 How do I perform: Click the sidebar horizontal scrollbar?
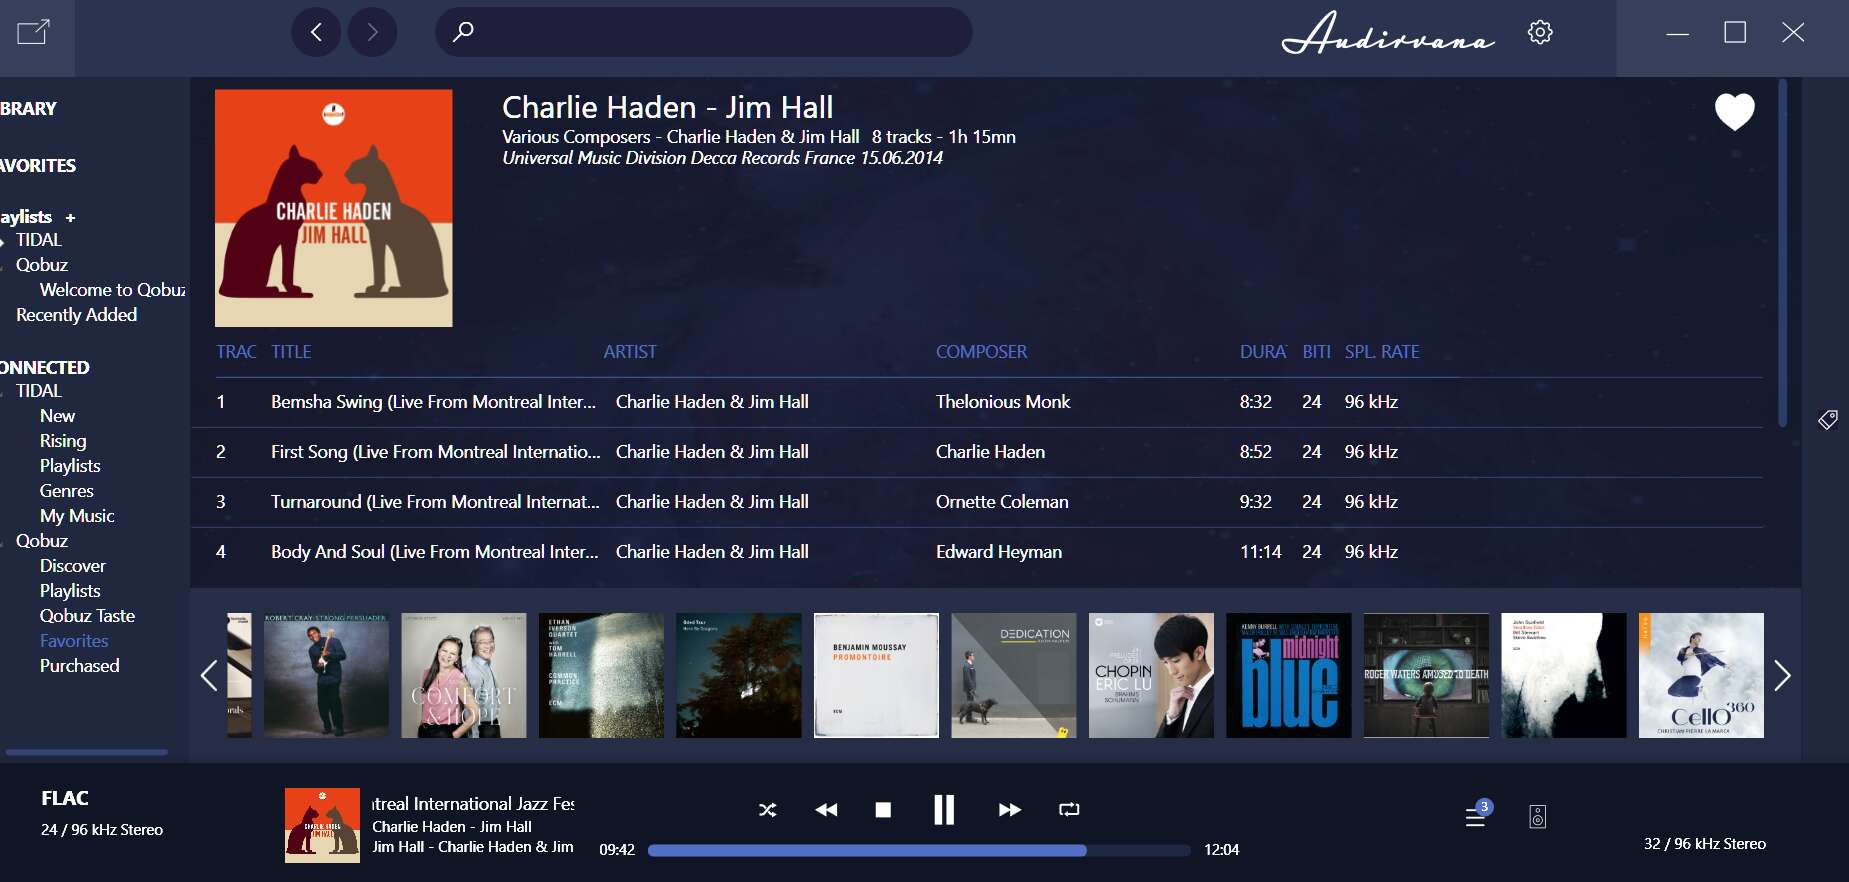pos(85,752)
